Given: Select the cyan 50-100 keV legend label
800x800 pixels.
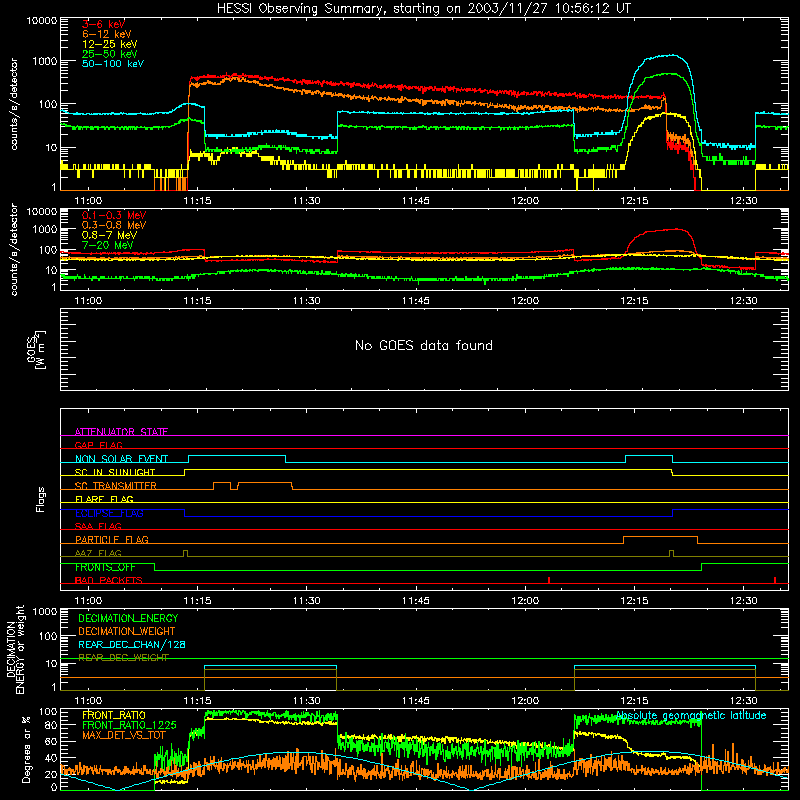Looking at the screenshot, I should (x=113, y=64).
